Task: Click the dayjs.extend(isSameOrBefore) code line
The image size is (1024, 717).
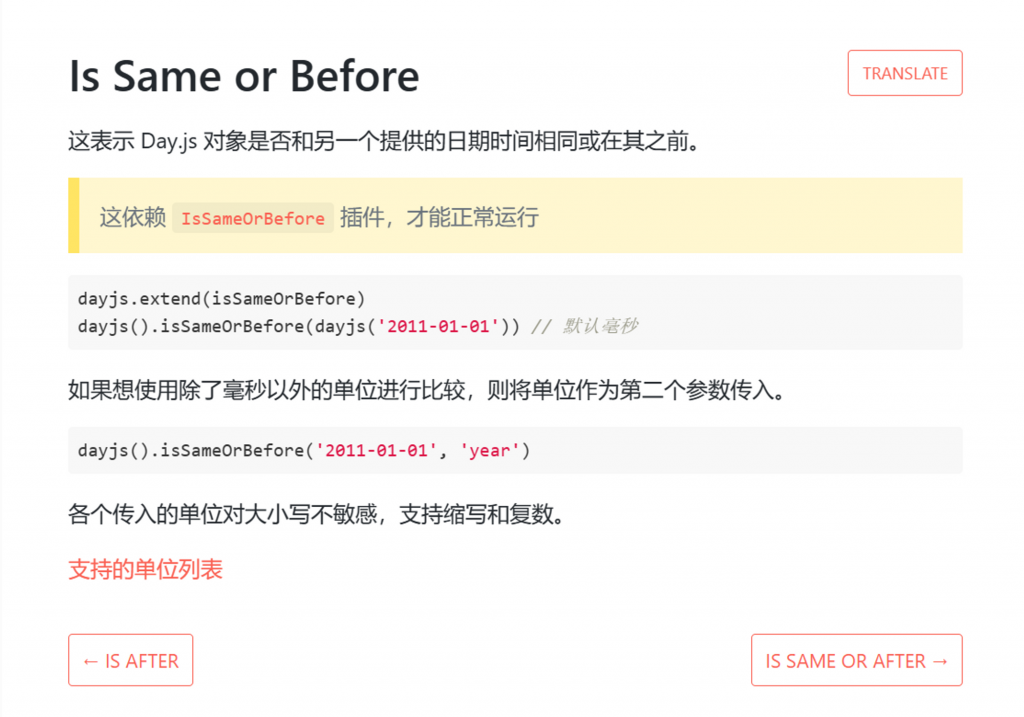Action: (x=221, y=298)
